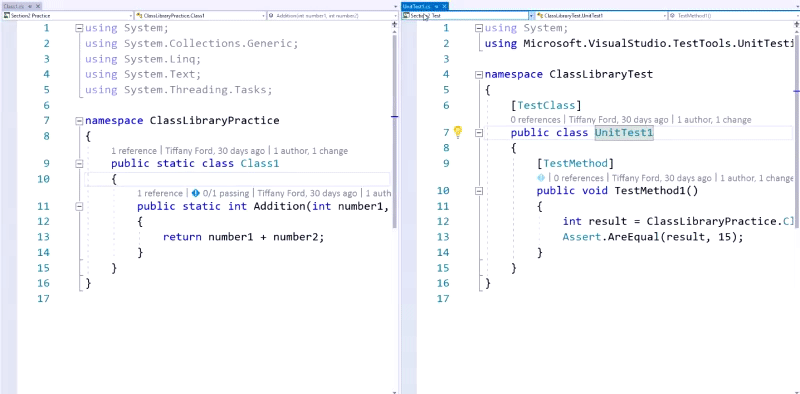The image size is (800, 394).
Task: Open the ClassLibraryTest.UnitTest1 type dropdown
Action: click(601, 16)
